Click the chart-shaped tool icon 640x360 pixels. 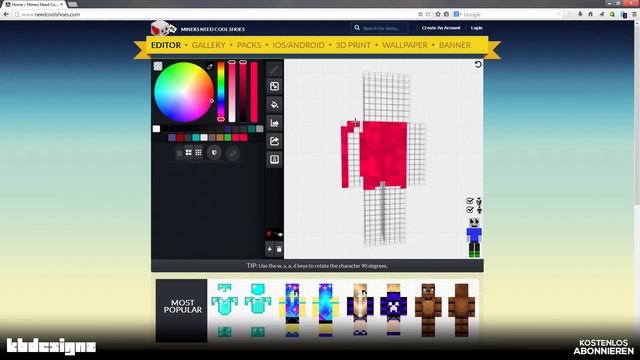click(x=274, y=123)
